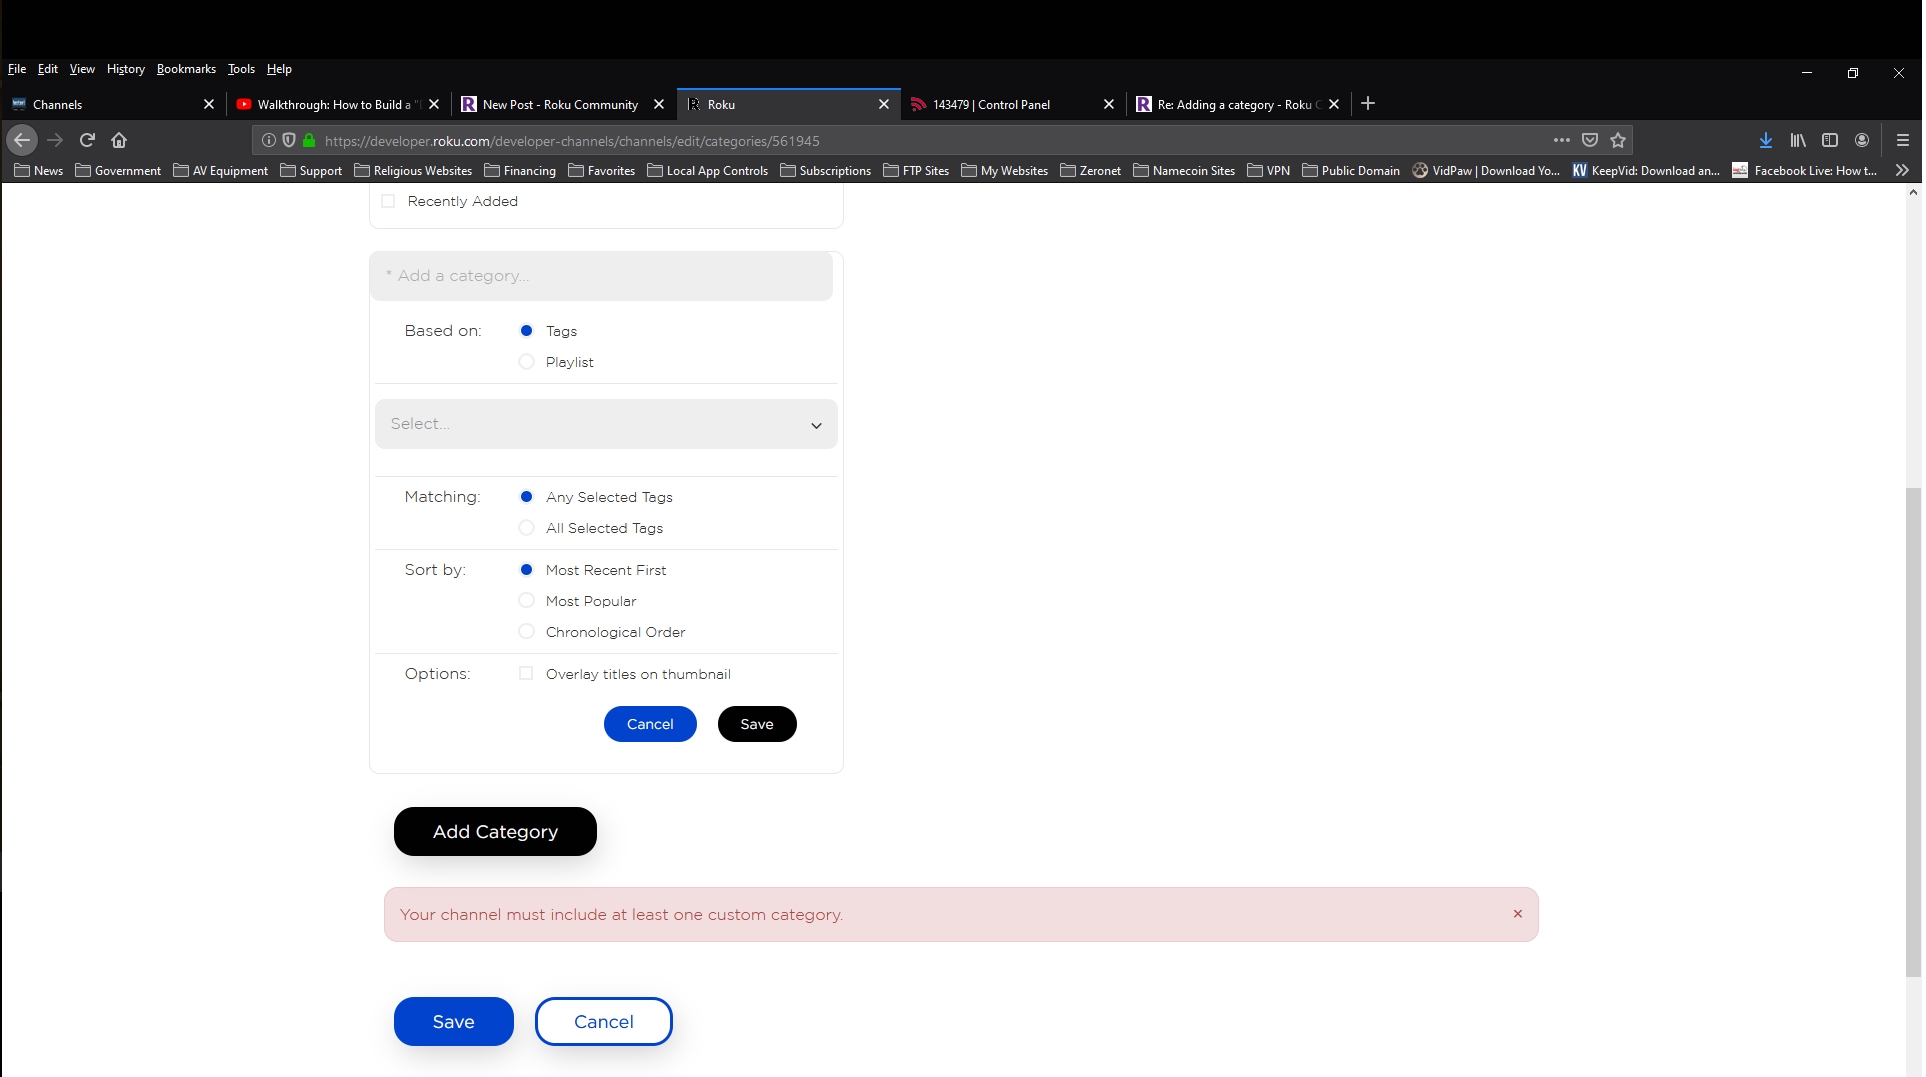Click the page vertical scrollbar thumb
The height and width of the screenshot is (1077, 1926).
[1913, 732]
